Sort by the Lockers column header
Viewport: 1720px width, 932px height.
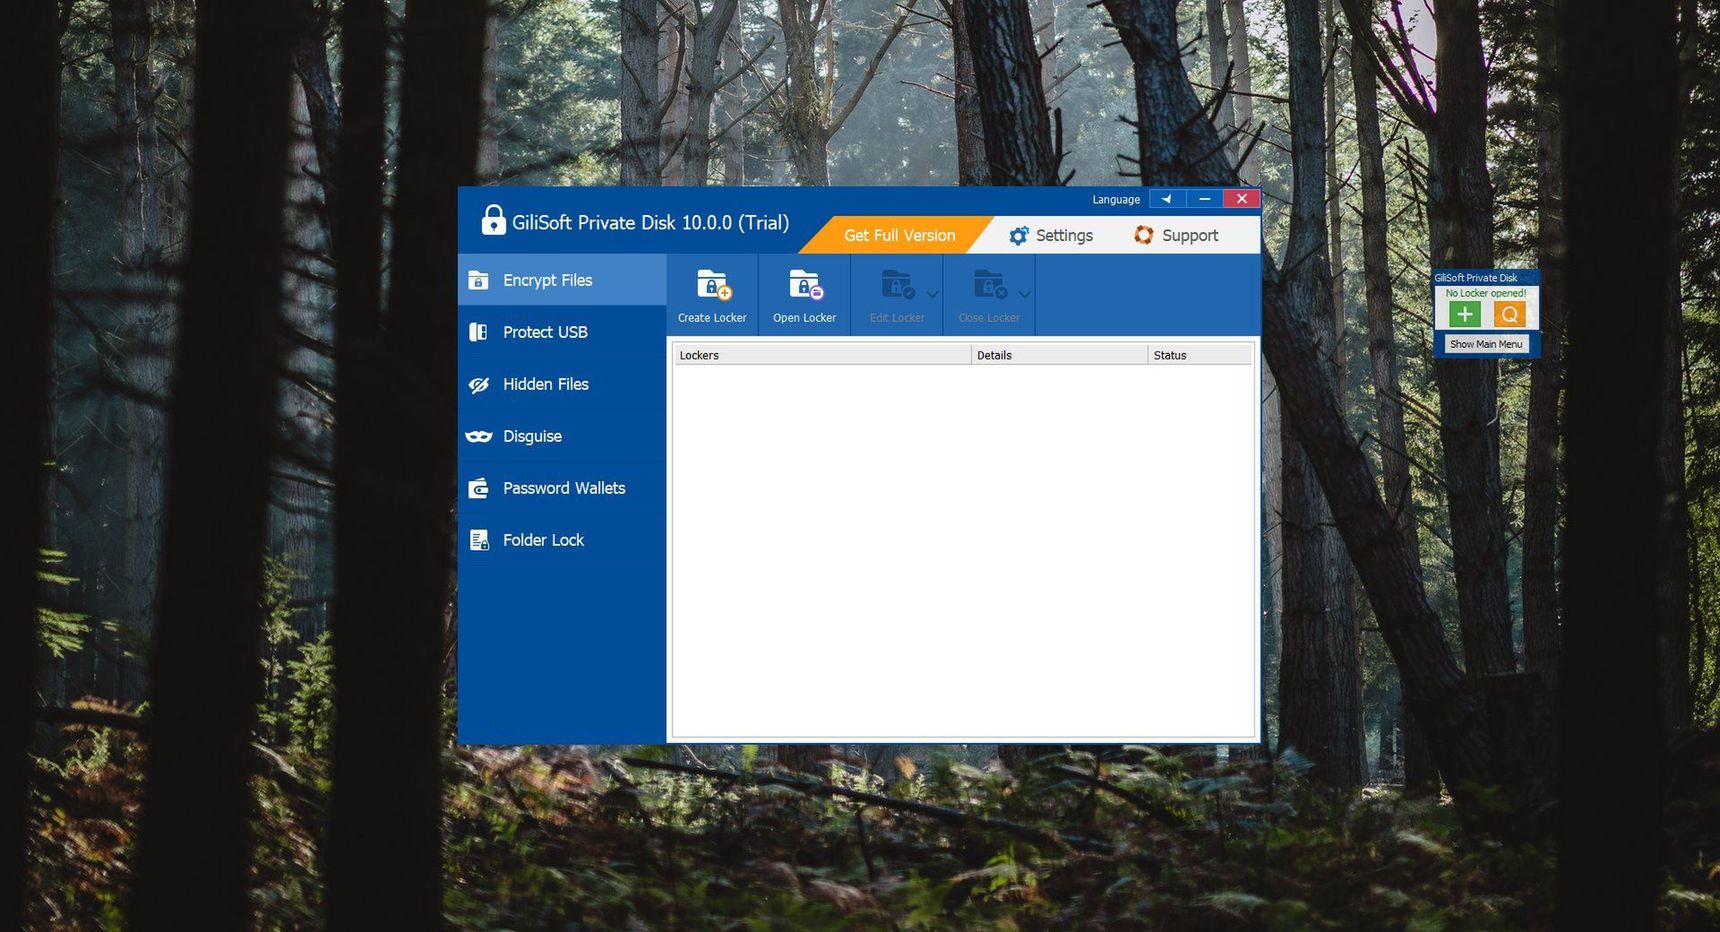(x=822, y=355)
